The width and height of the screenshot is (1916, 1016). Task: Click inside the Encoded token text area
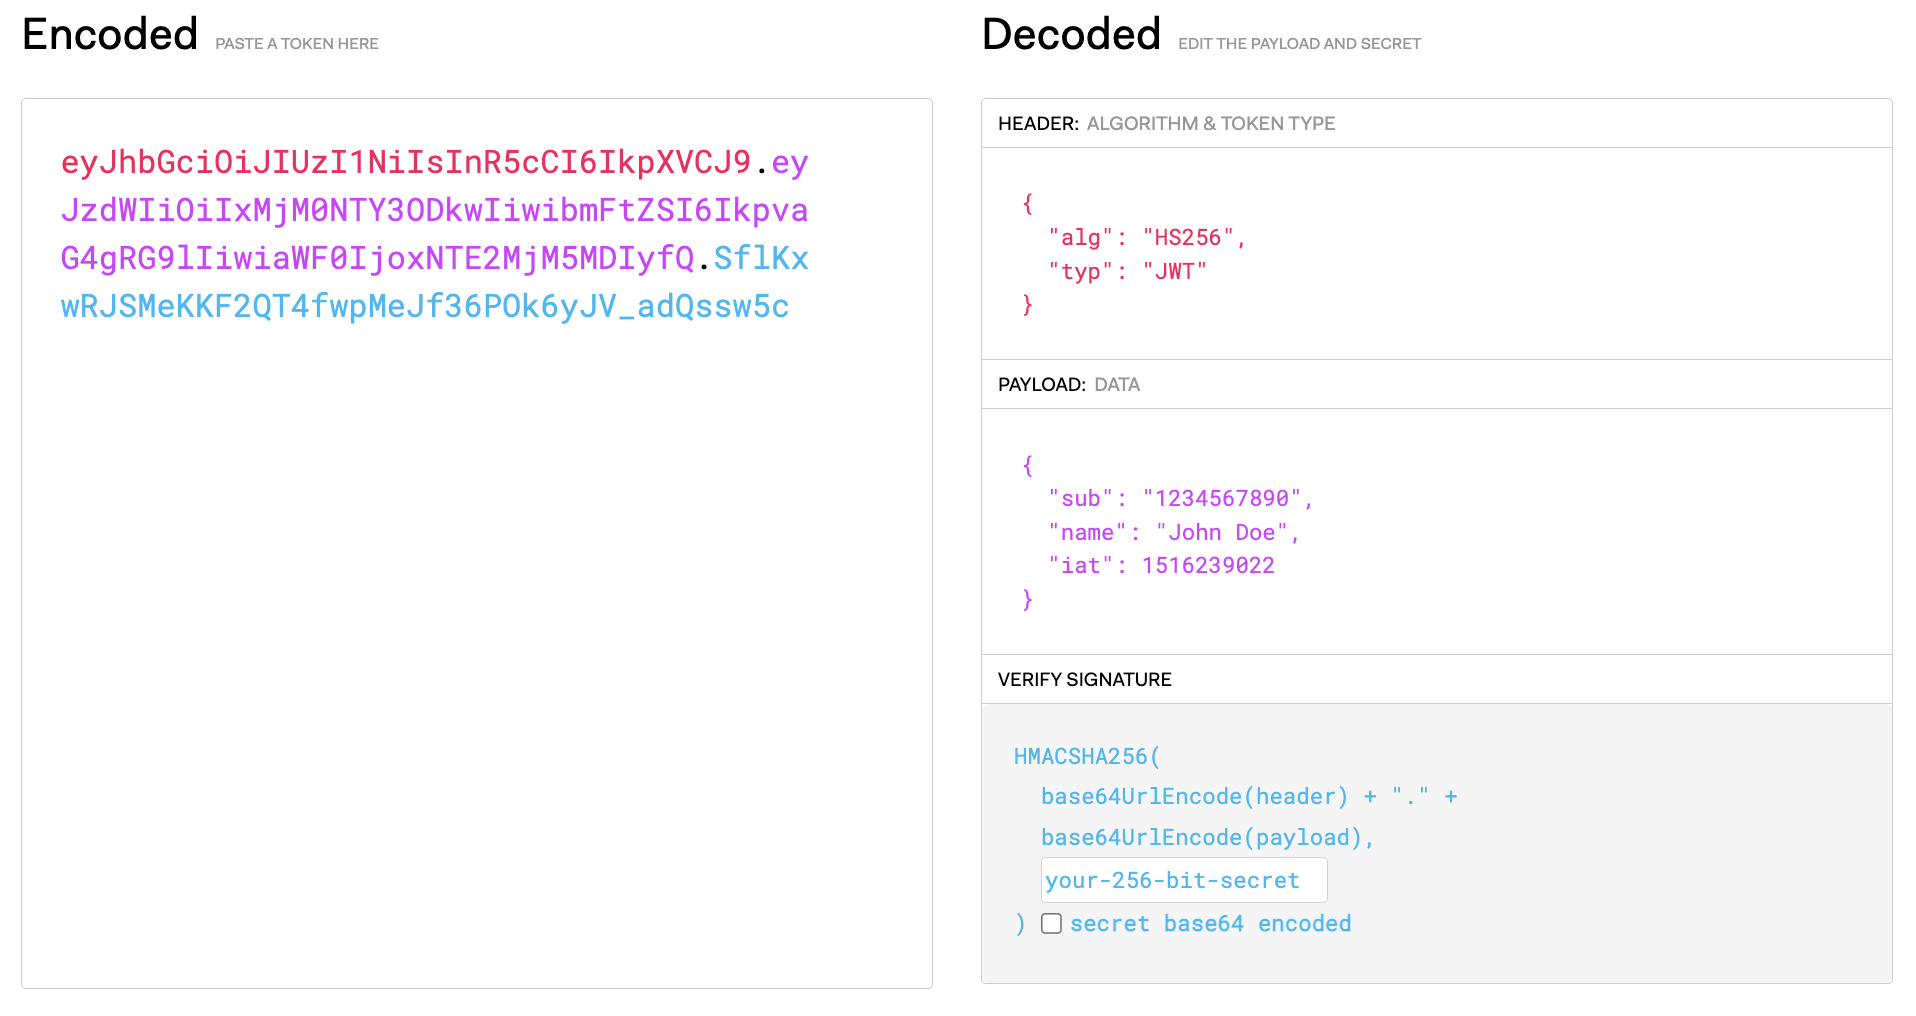coord(477,543)
